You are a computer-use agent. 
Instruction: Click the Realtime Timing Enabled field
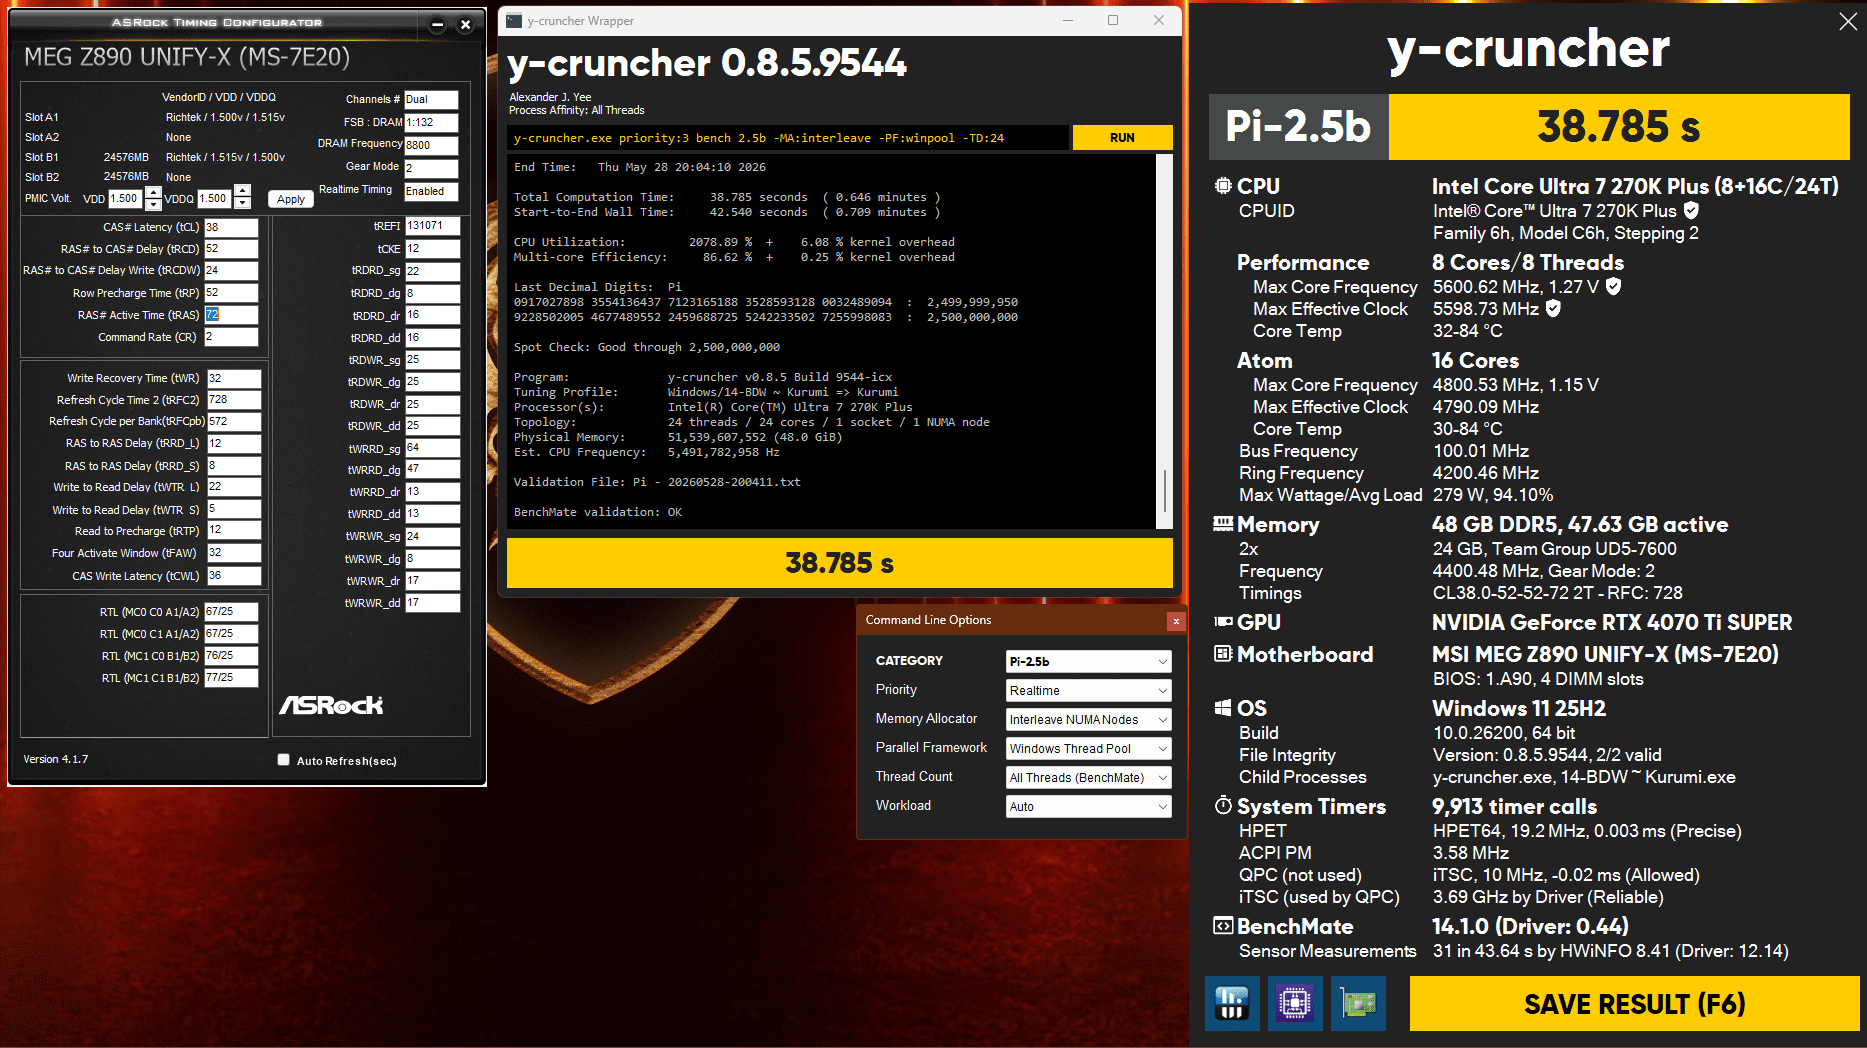(x=431, y=191)
